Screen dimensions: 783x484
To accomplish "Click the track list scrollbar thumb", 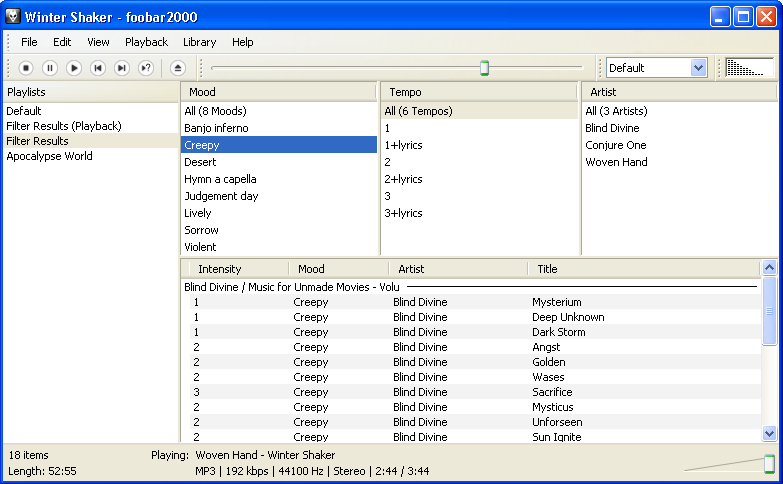I will [770, 311].
